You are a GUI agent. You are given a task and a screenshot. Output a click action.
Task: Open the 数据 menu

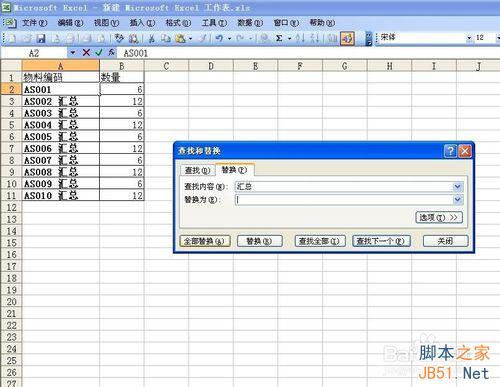(x=250, y=23)
